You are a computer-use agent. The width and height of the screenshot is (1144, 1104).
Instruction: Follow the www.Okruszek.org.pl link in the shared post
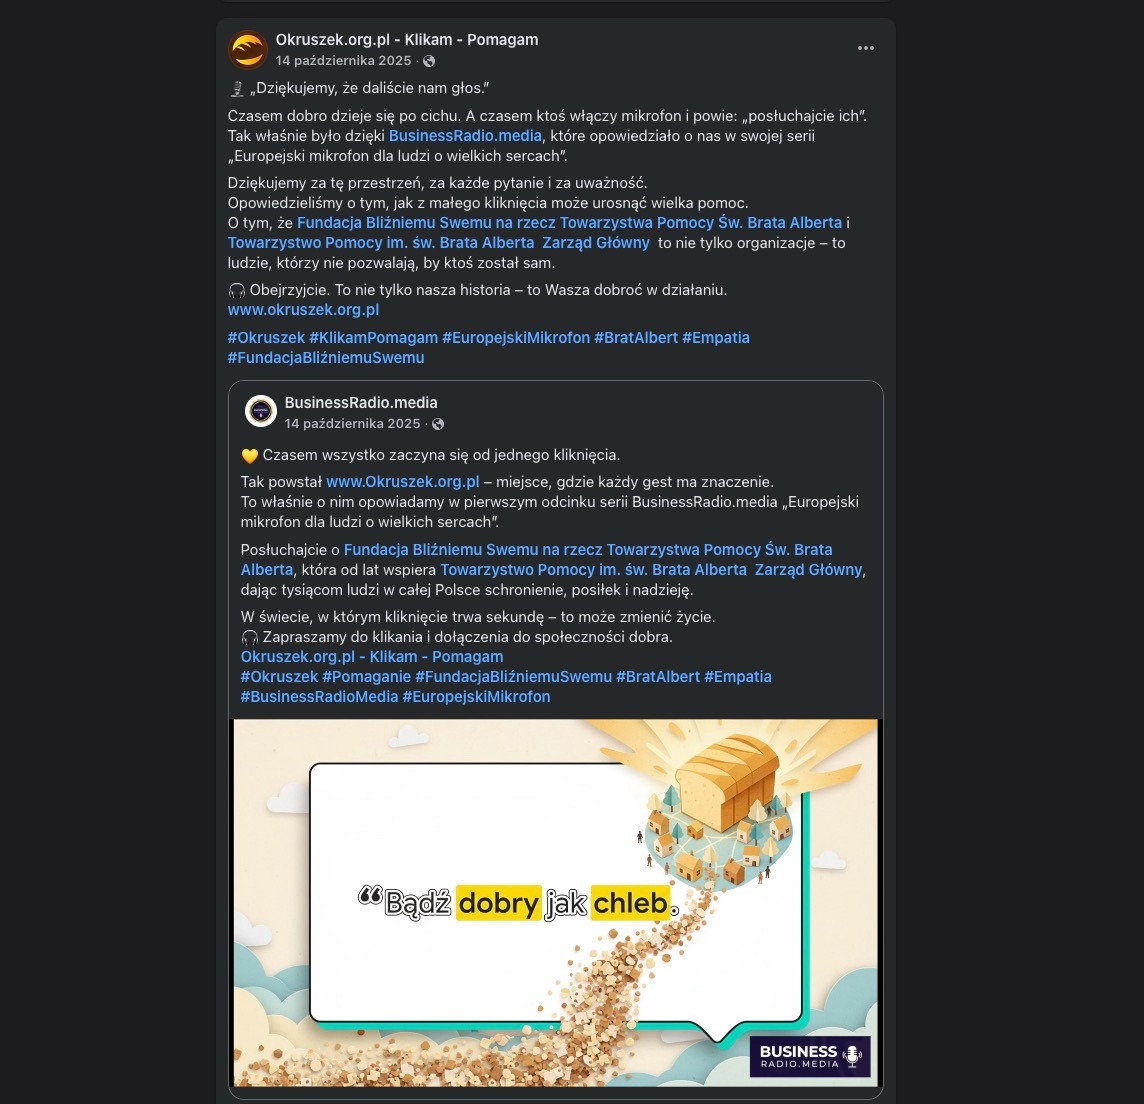[403, 482]
